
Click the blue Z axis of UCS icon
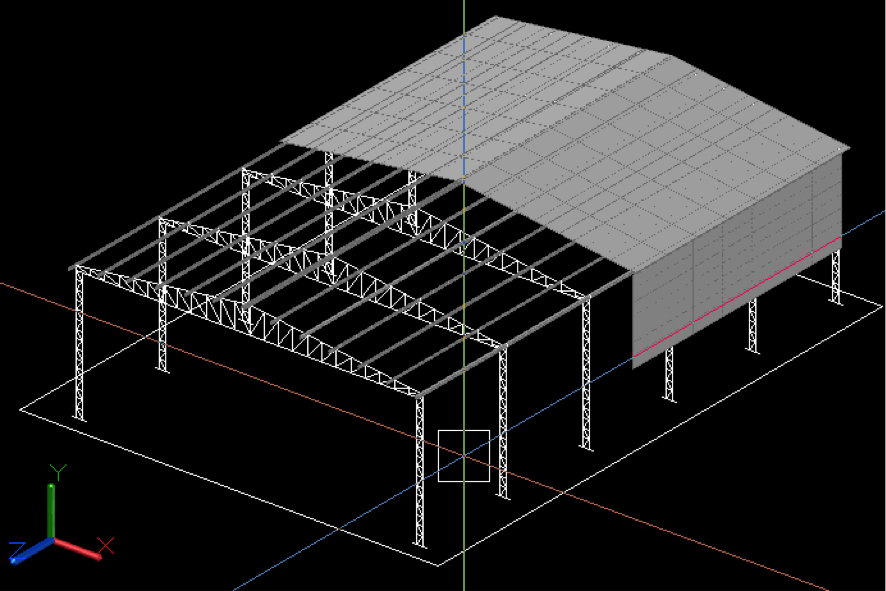point(31,551)
